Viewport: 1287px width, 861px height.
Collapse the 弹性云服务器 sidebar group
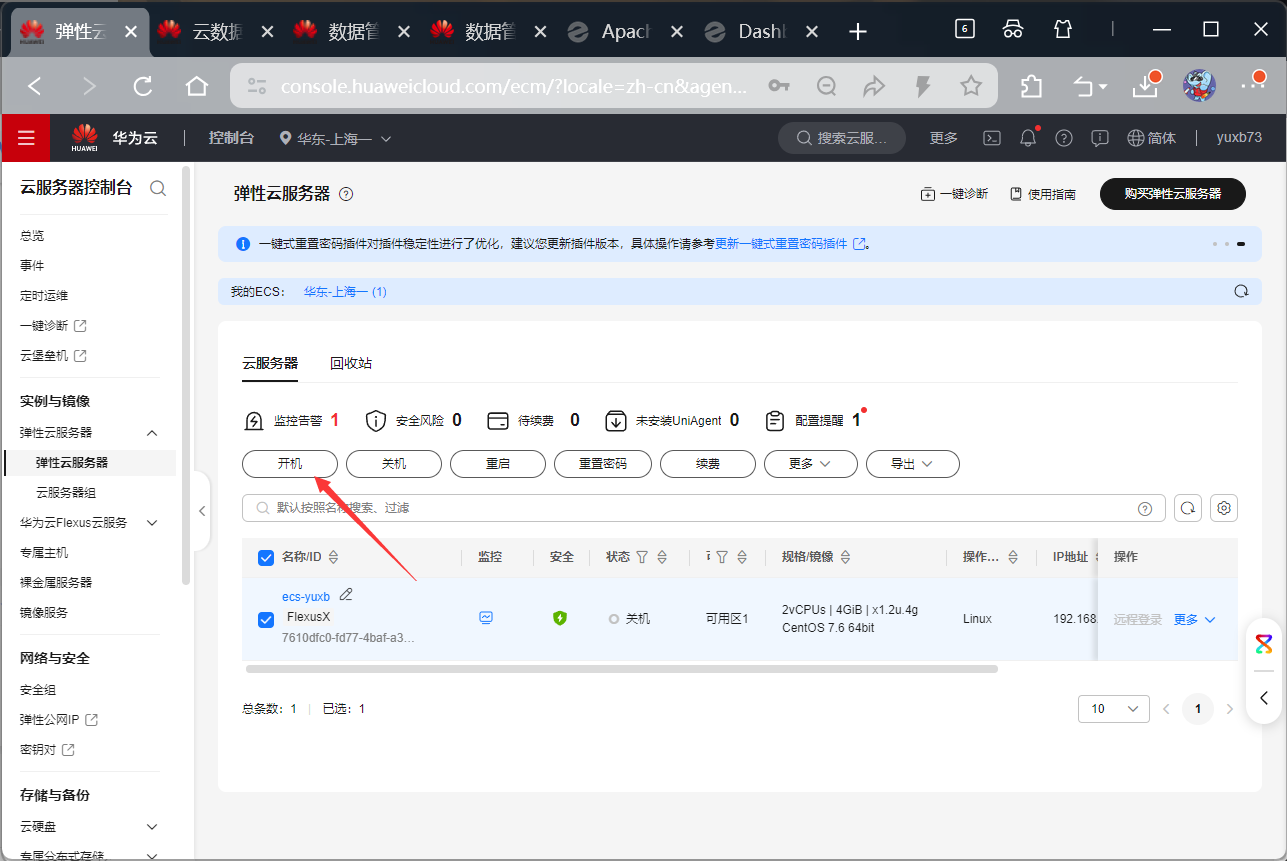pyautogui.click(x=152, y=433)
